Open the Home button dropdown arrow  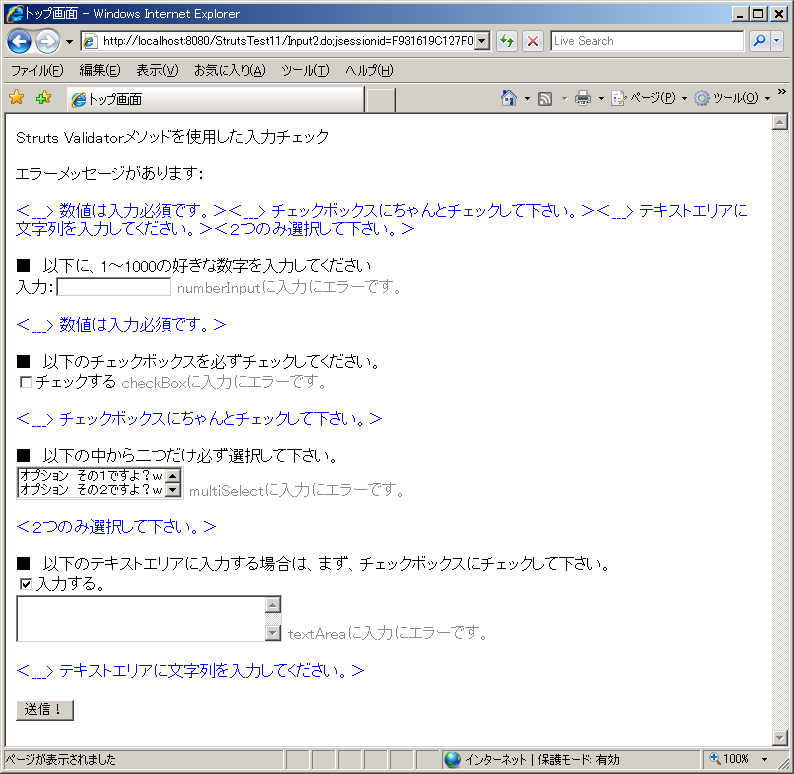pos(527,98)
